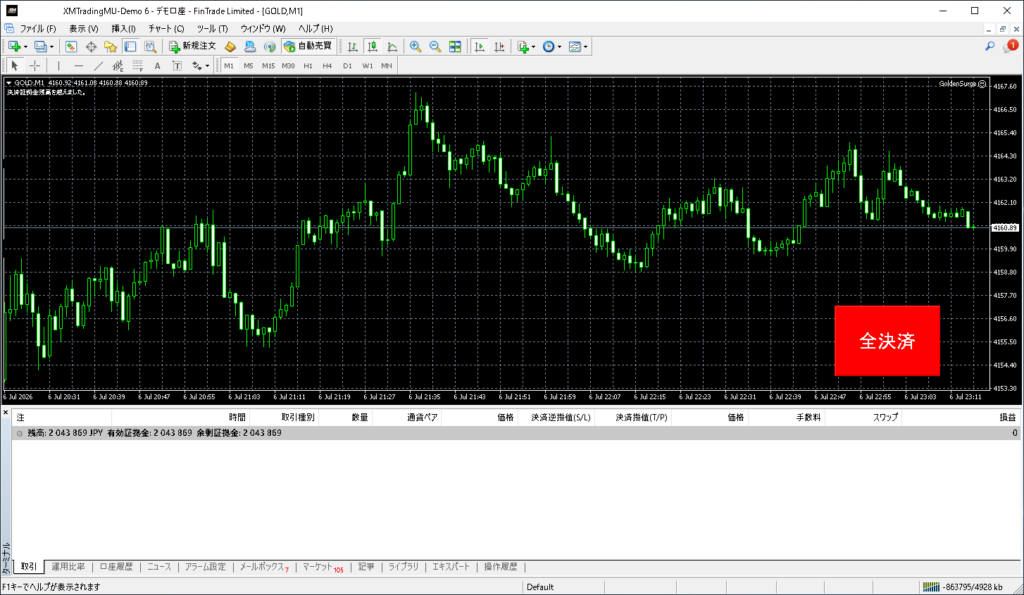
Task: Open the エキスパート tab
Action: [x=451, y=567]
